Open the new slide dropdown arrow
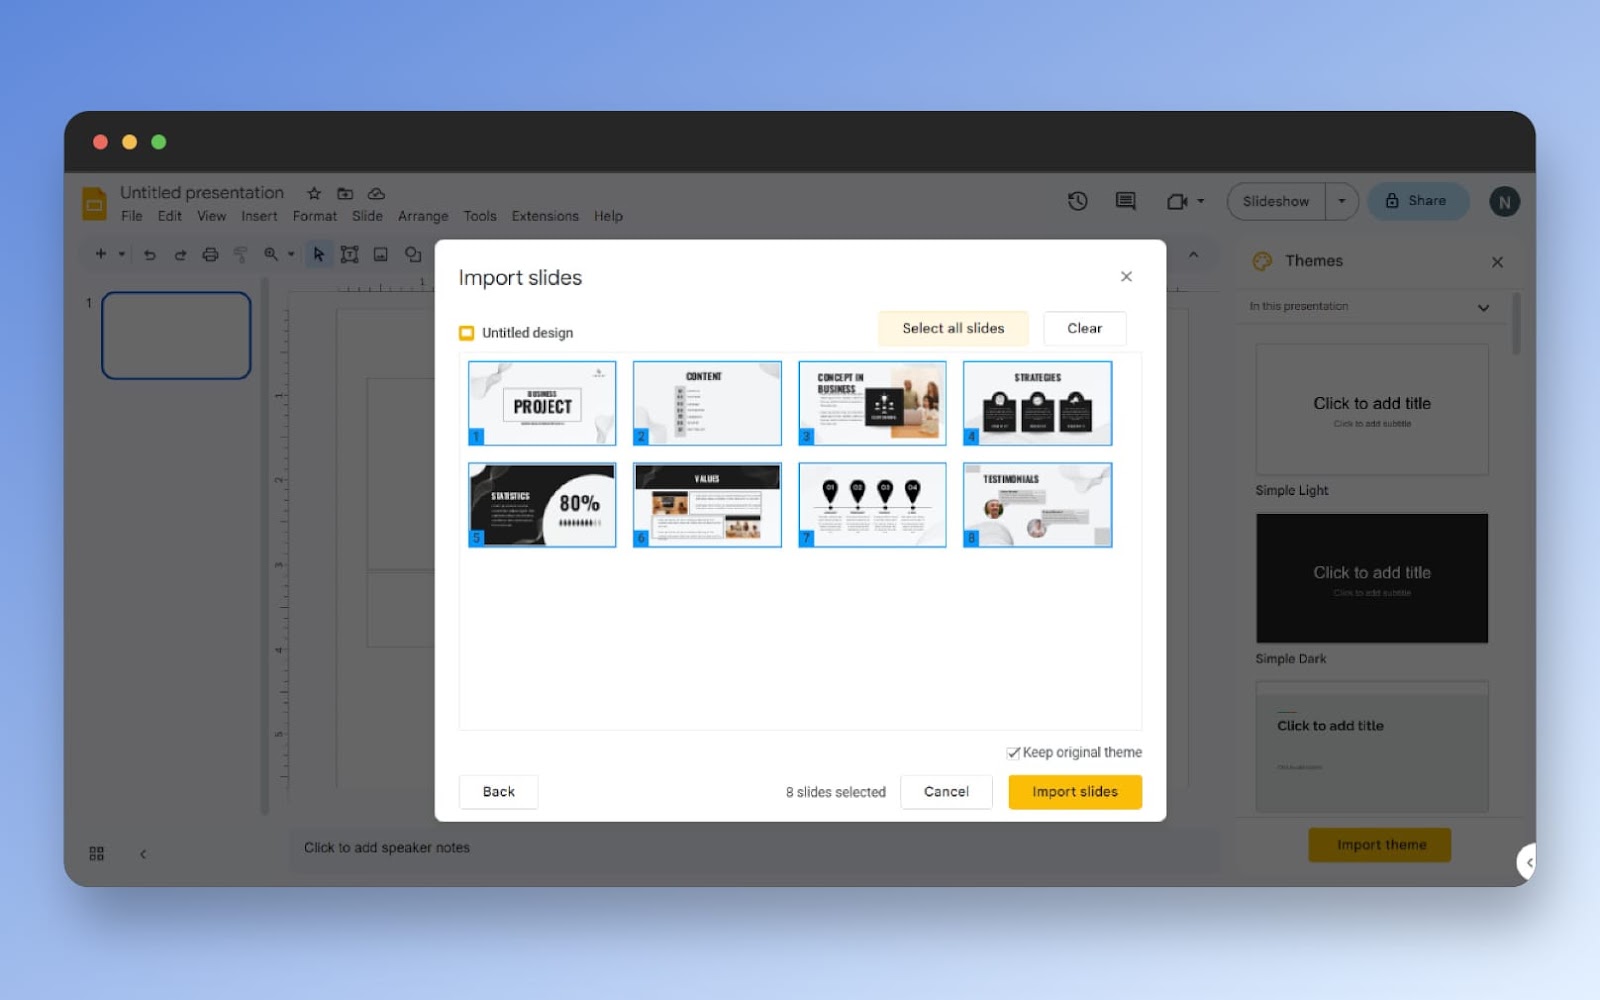The height and width of the screenshot is (1000, 1600). tap(122, 254)
